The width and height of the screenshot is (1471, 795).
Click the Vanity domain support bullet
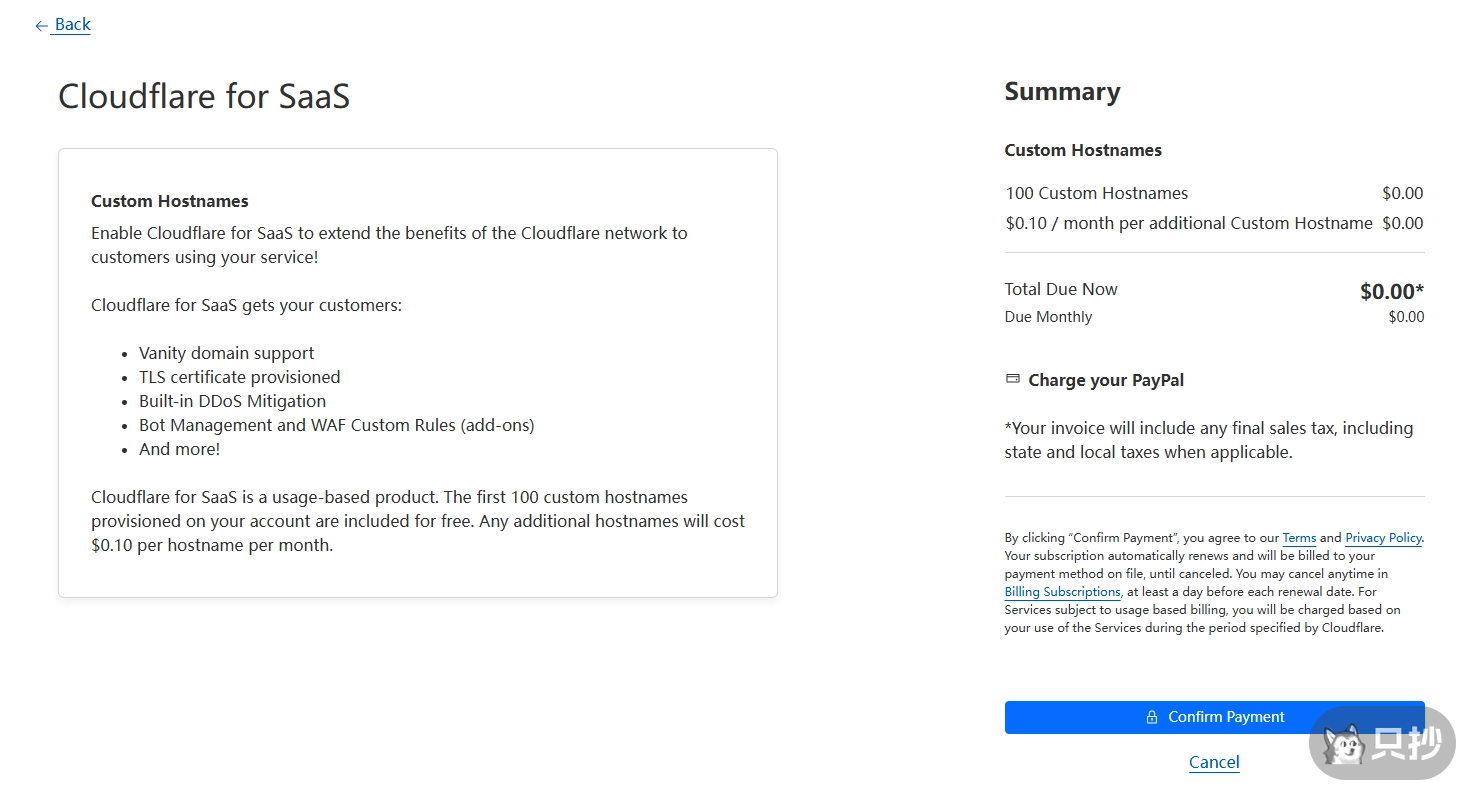226,353
